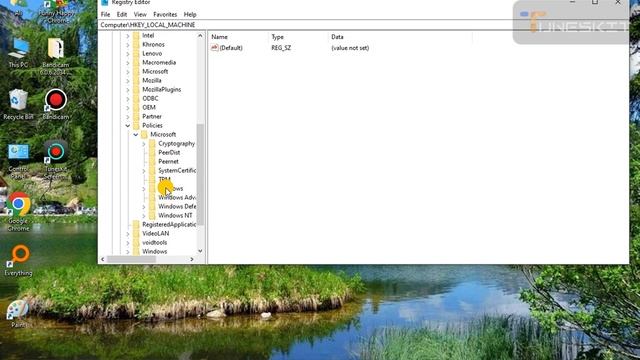Screen dimensions: 640x360
Task: Expand the voidtools key
Action: coord(128,242)
